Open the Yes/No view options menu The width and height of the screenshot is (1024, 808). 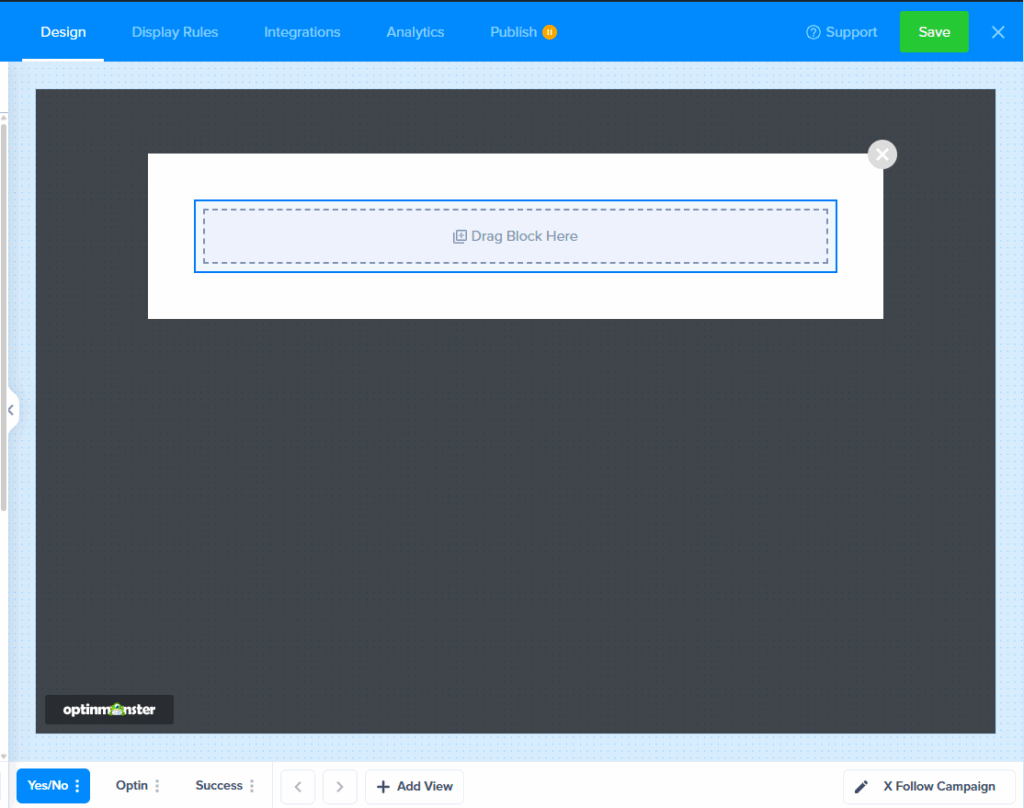pos(76,785)
